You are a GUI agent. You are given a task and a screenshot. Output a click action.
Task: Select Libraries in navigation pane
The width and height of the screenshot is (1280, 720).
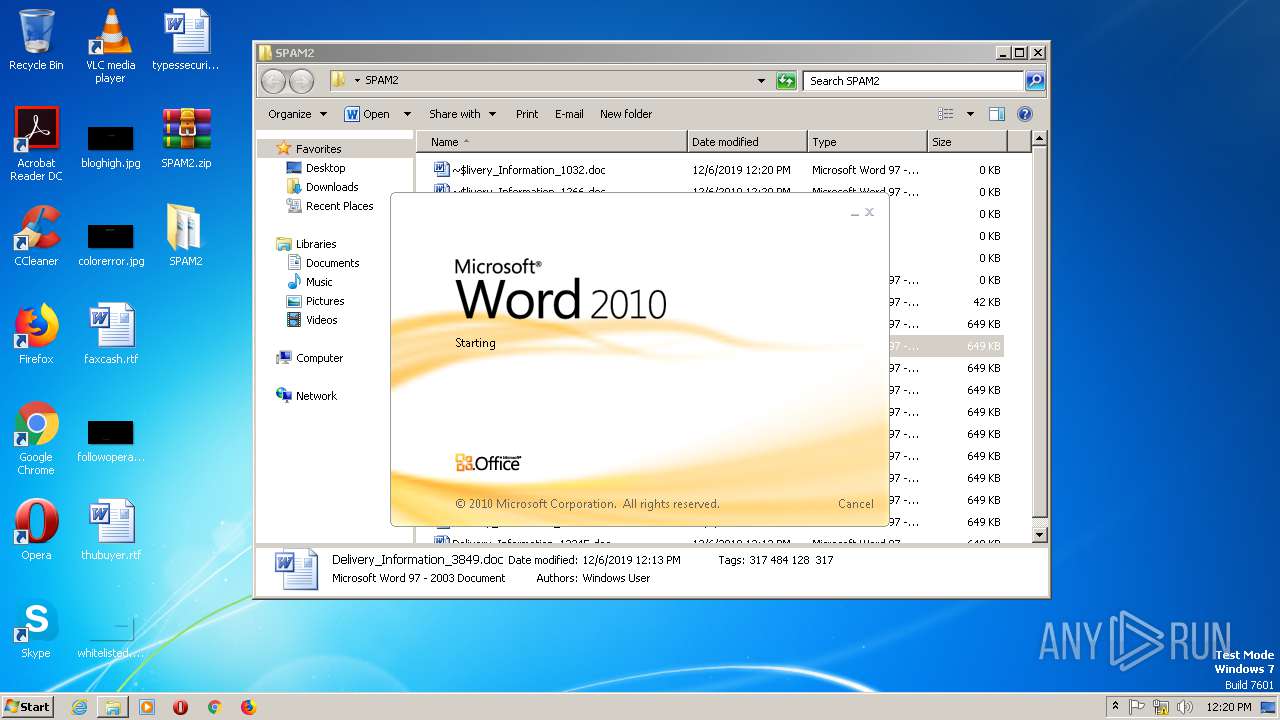click(315, 244)
